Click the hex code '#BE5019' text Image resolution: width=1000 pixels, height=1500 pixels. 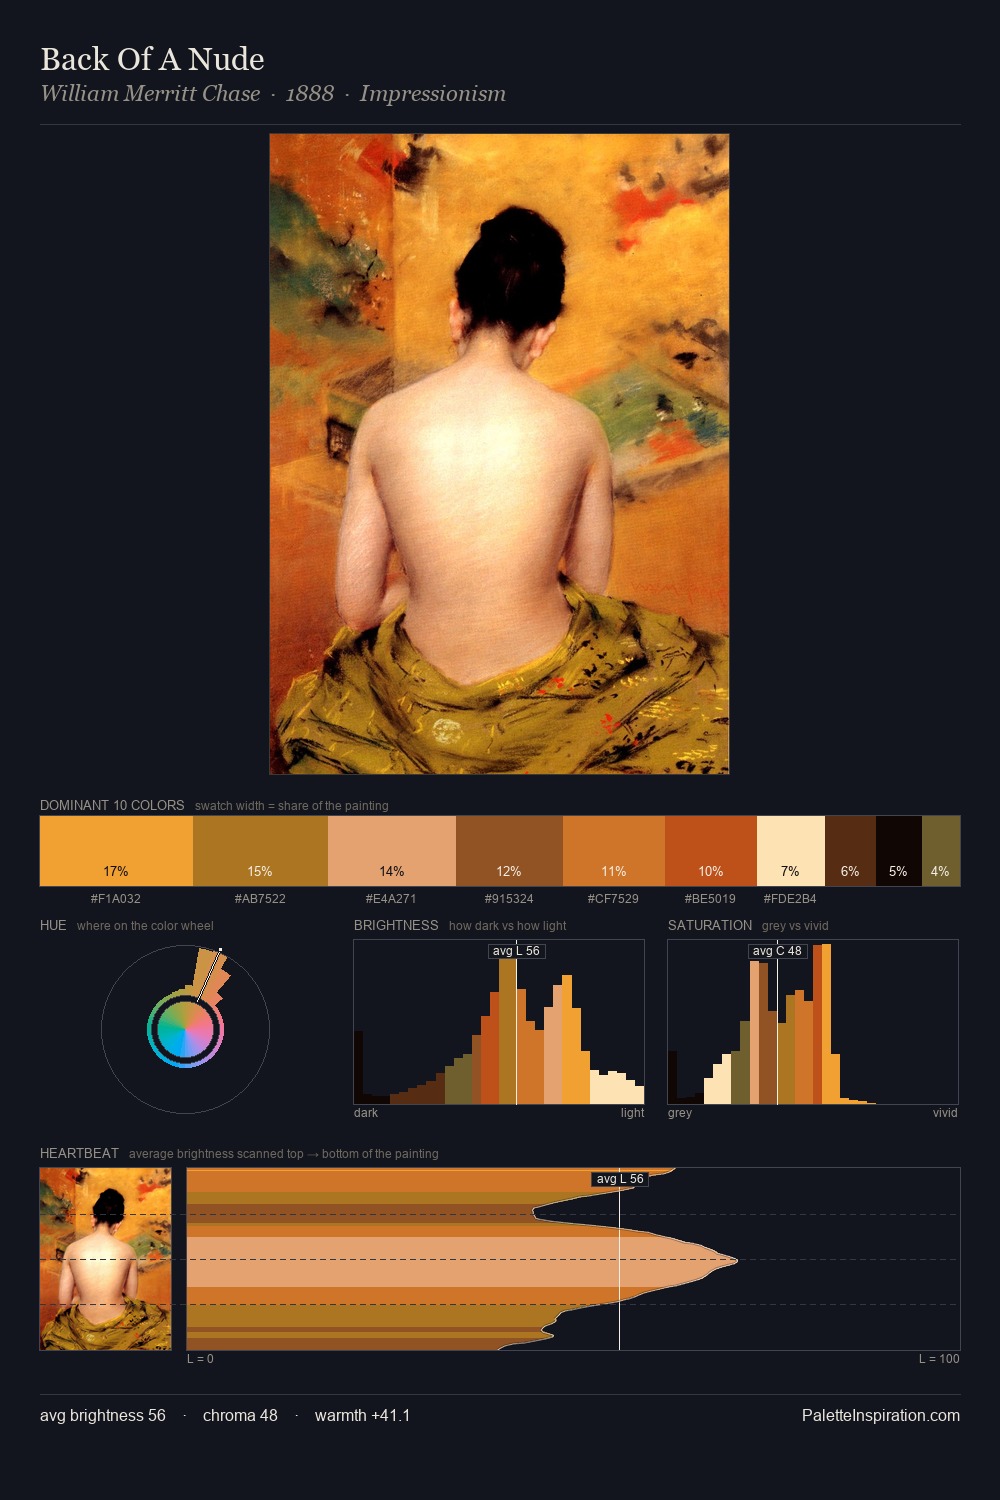click(710, 898)
